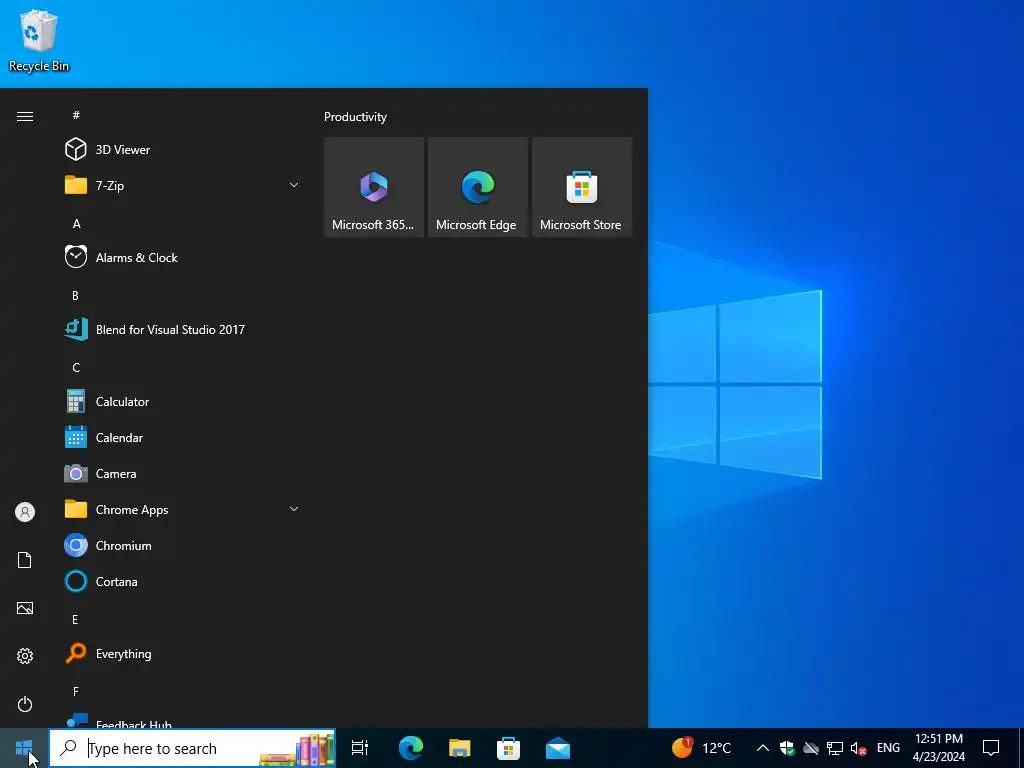Launch Microsoft Edge from the taskbar
This screenshot has width=1024, height=768.
[x=411, y=748]
